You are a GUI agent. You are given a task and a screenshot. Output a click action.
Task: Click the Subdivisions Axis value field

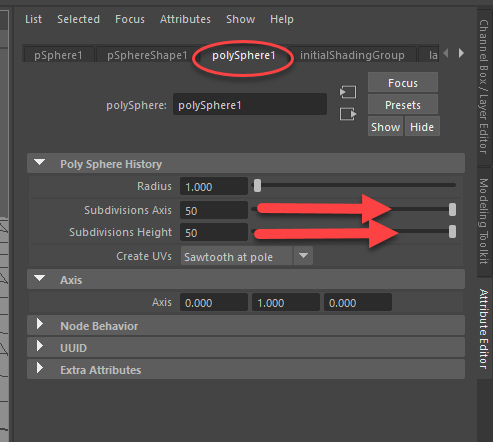[x=214, y=210]
